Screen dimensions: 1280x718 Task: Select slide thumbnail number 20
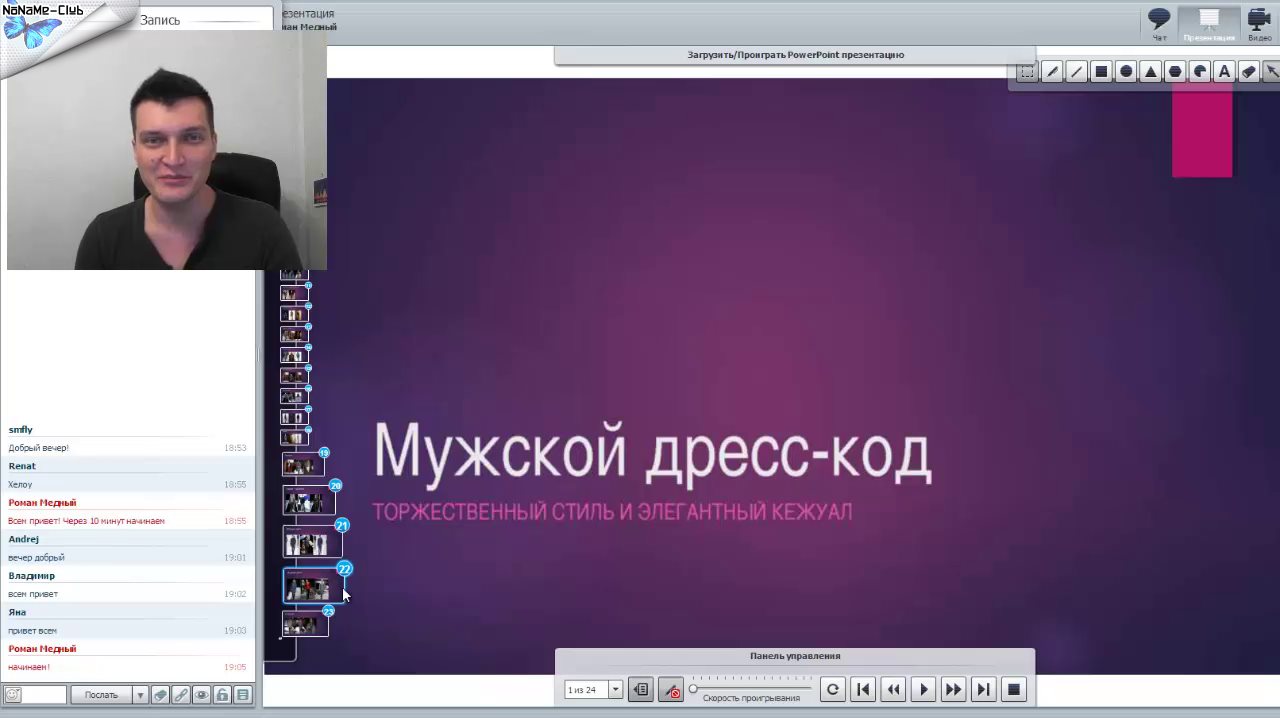308,501
